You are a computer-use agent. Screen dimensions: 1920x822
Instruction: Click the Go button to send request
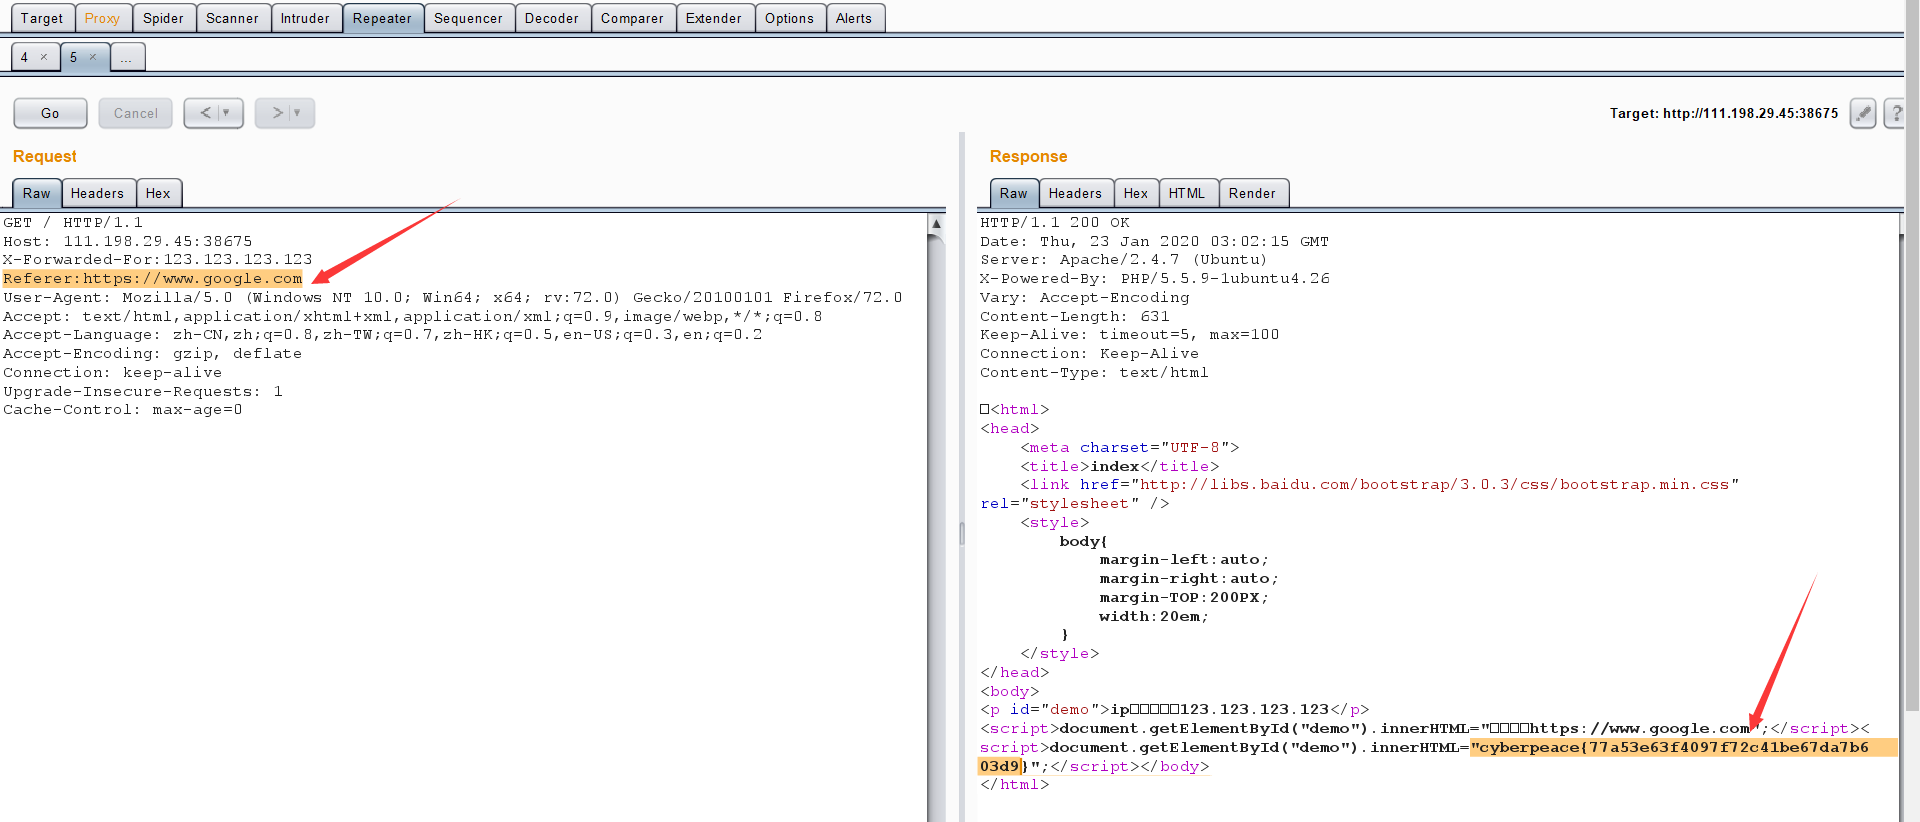50,113
